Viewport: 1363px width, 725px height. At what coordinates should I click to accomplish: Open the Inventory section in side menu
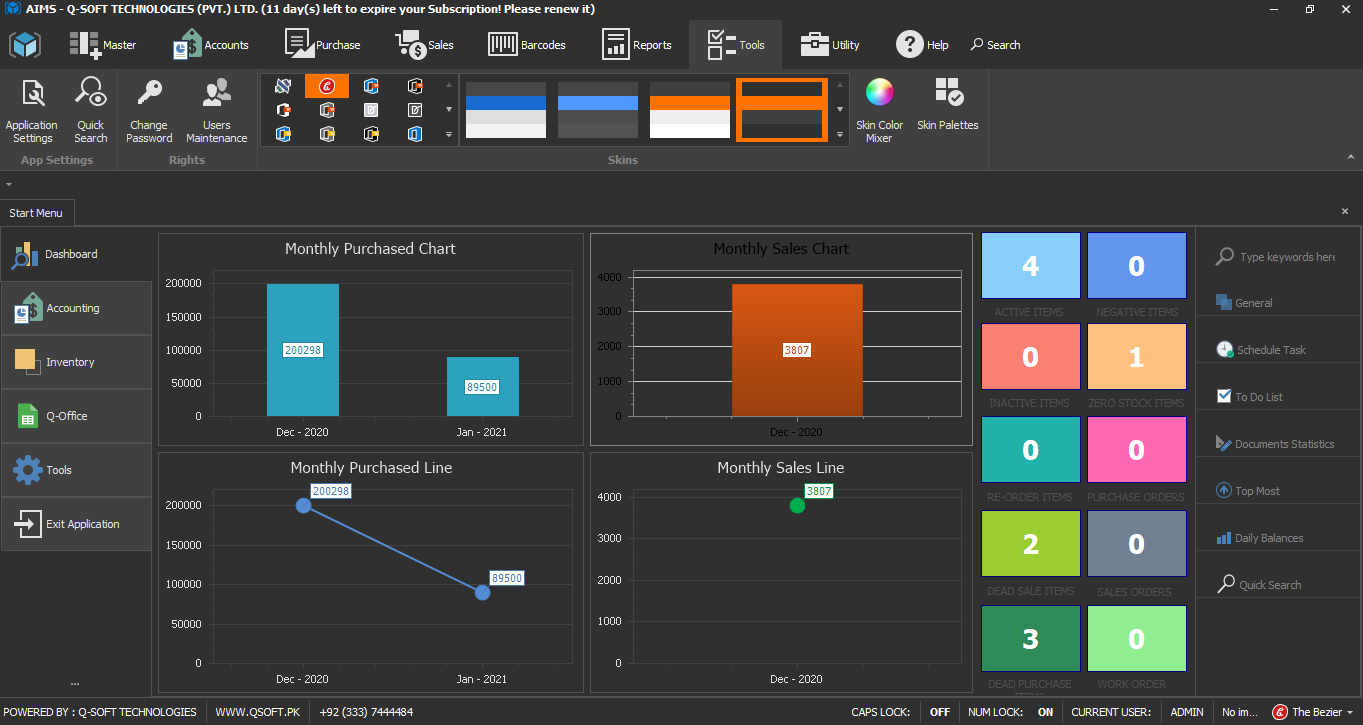(76, 363)
